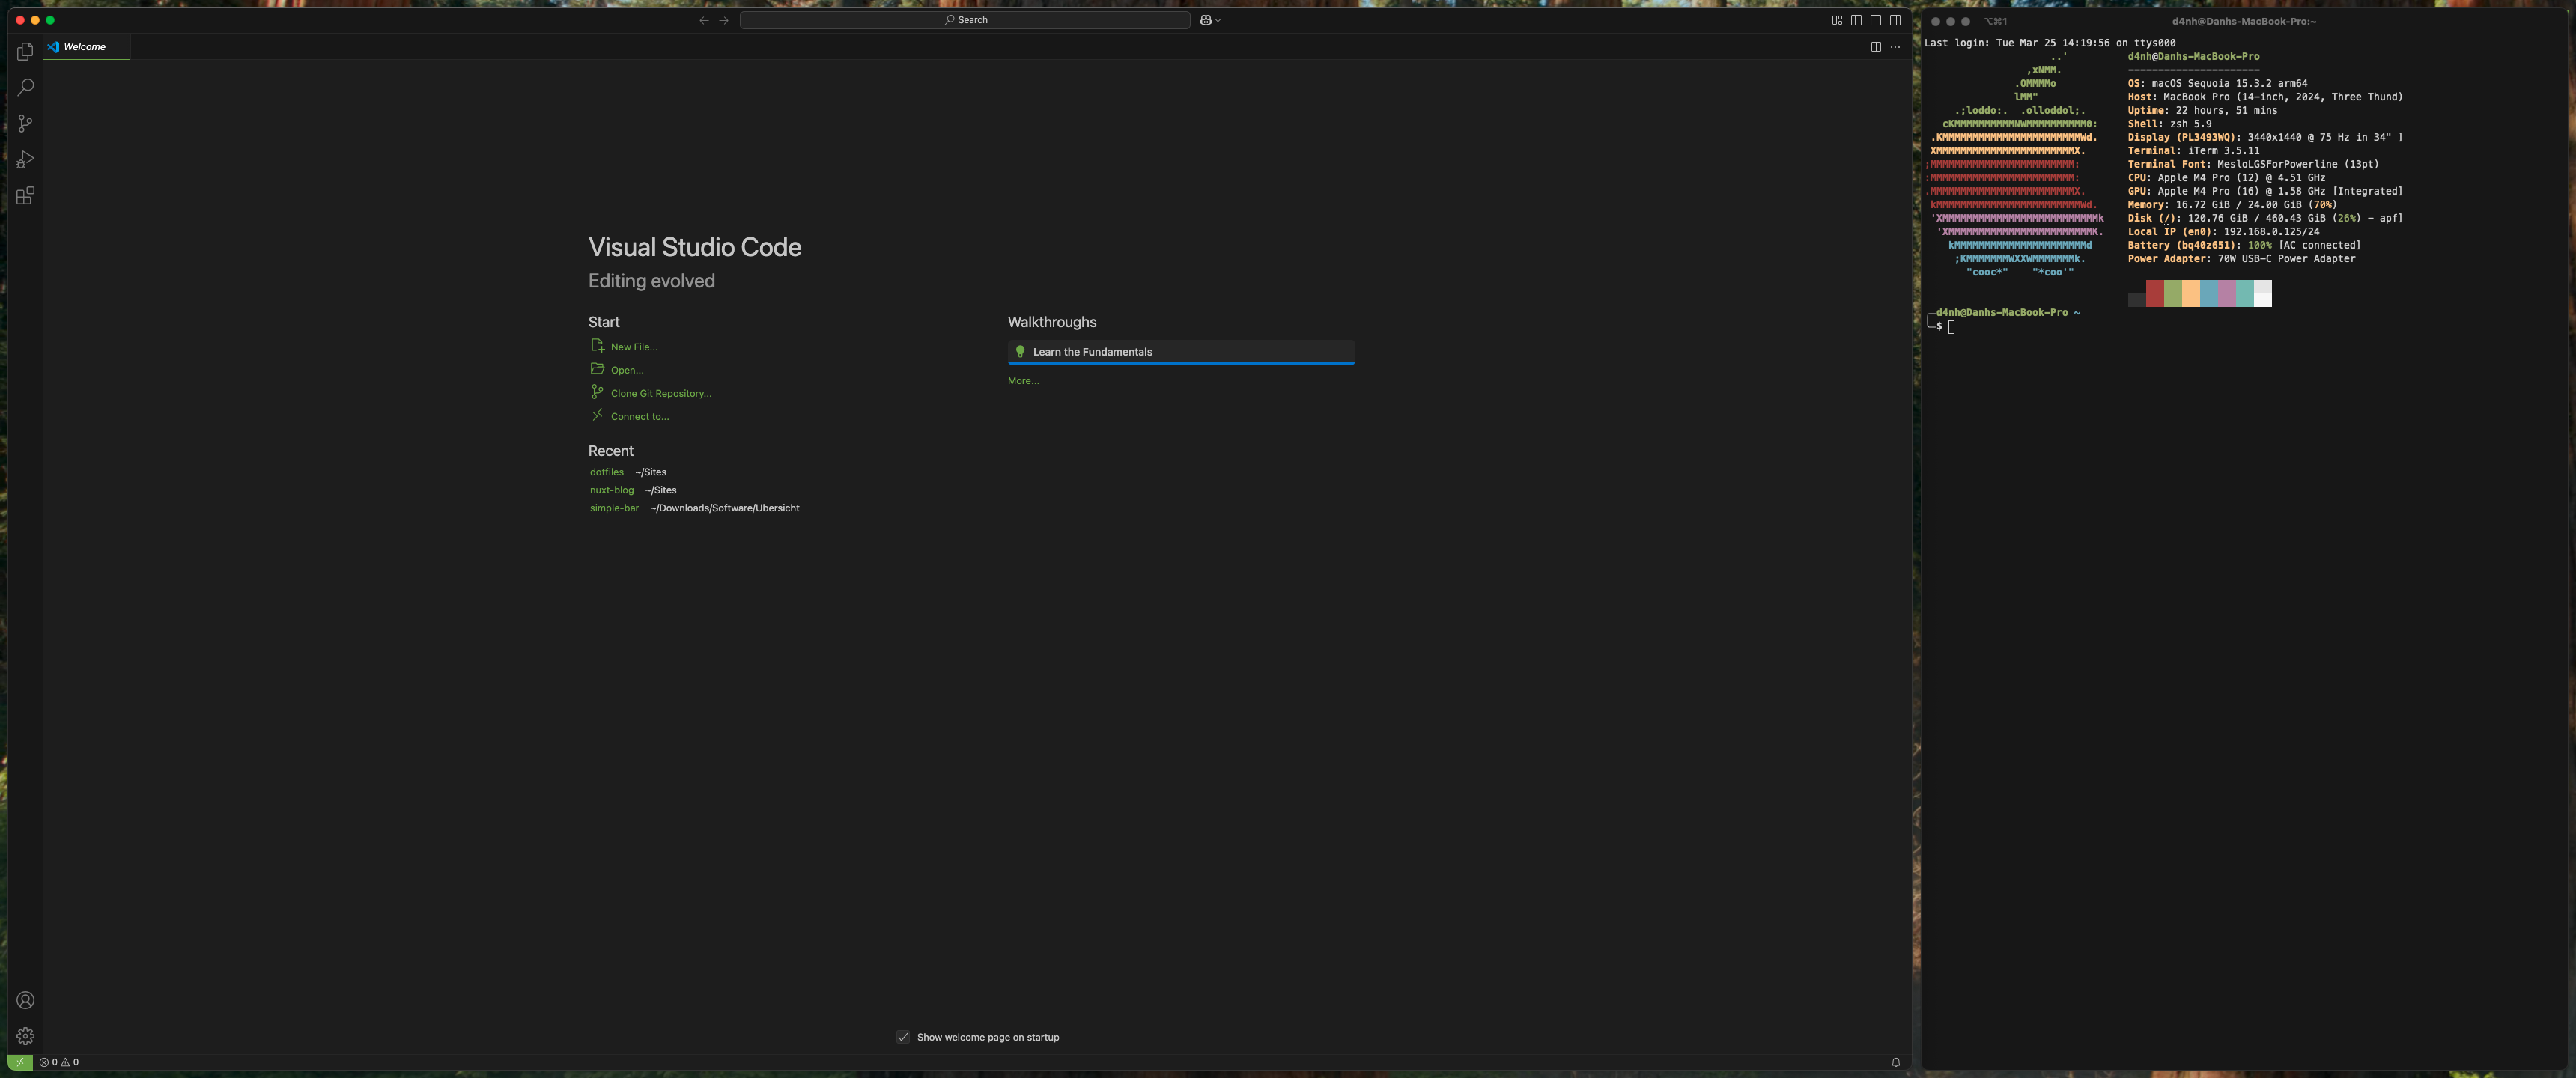This screenshot has width=2576, height=1078.
Task: Open the editor More Actions ellipsis menu
Action: click(x=1895, y=47)
